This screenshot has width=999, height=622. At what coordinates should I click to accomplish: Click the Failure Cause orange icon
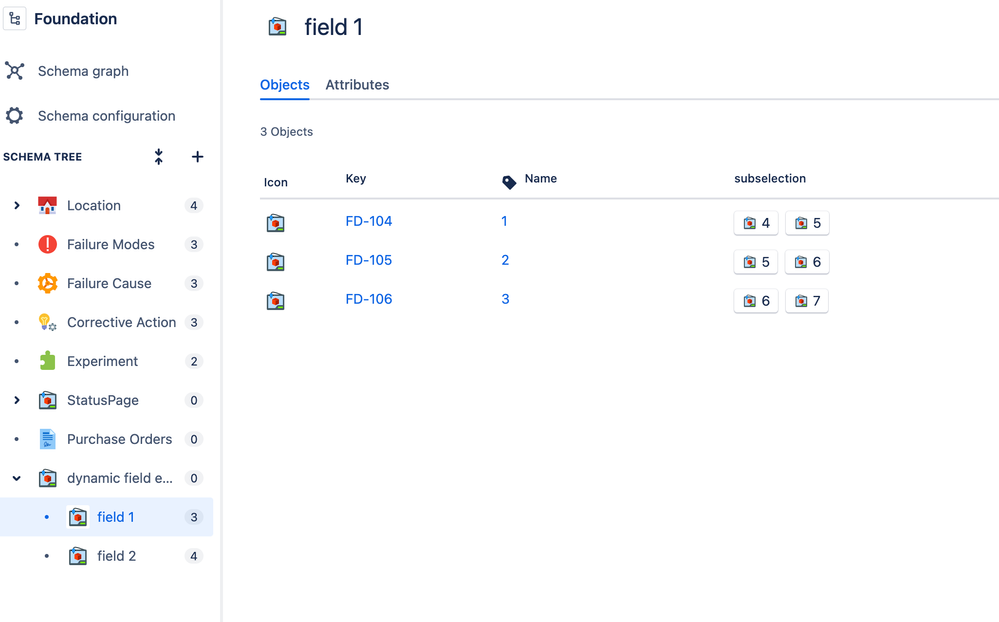[47, 284]
